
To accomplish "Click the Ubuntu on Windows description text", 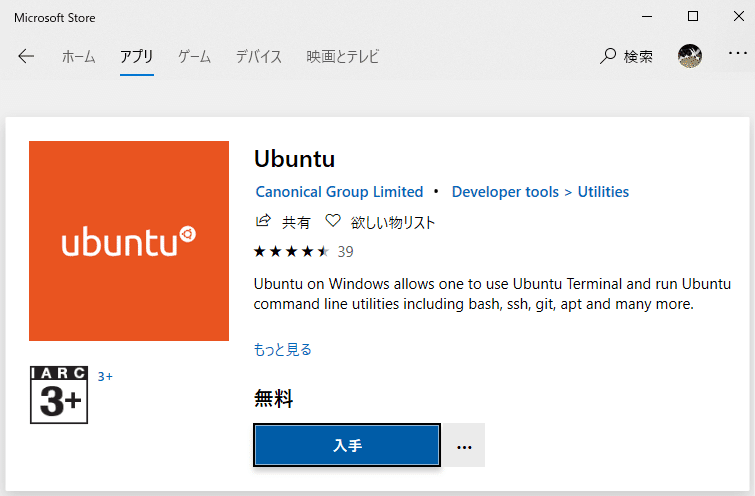I will [x=492, y=294].
